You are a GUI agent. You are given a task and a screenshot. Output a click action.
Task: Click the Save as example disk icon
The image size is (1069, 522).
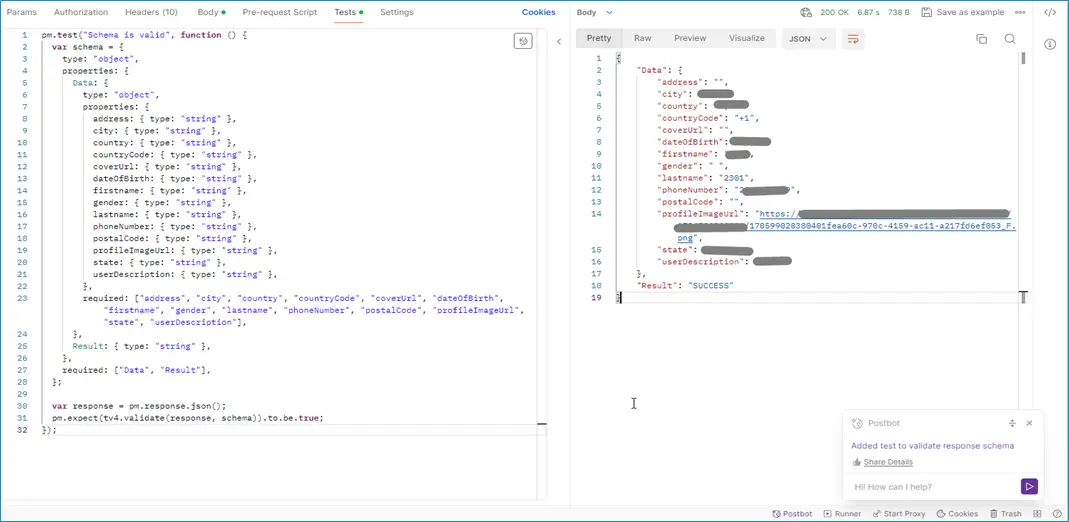pos(927,12)
